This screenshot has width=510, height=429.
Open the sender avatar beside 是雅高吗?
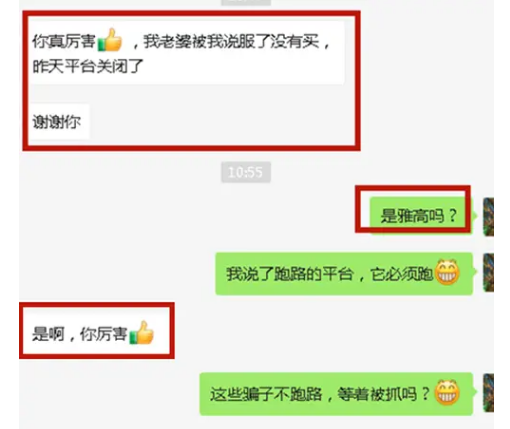(x=488, y=217)
